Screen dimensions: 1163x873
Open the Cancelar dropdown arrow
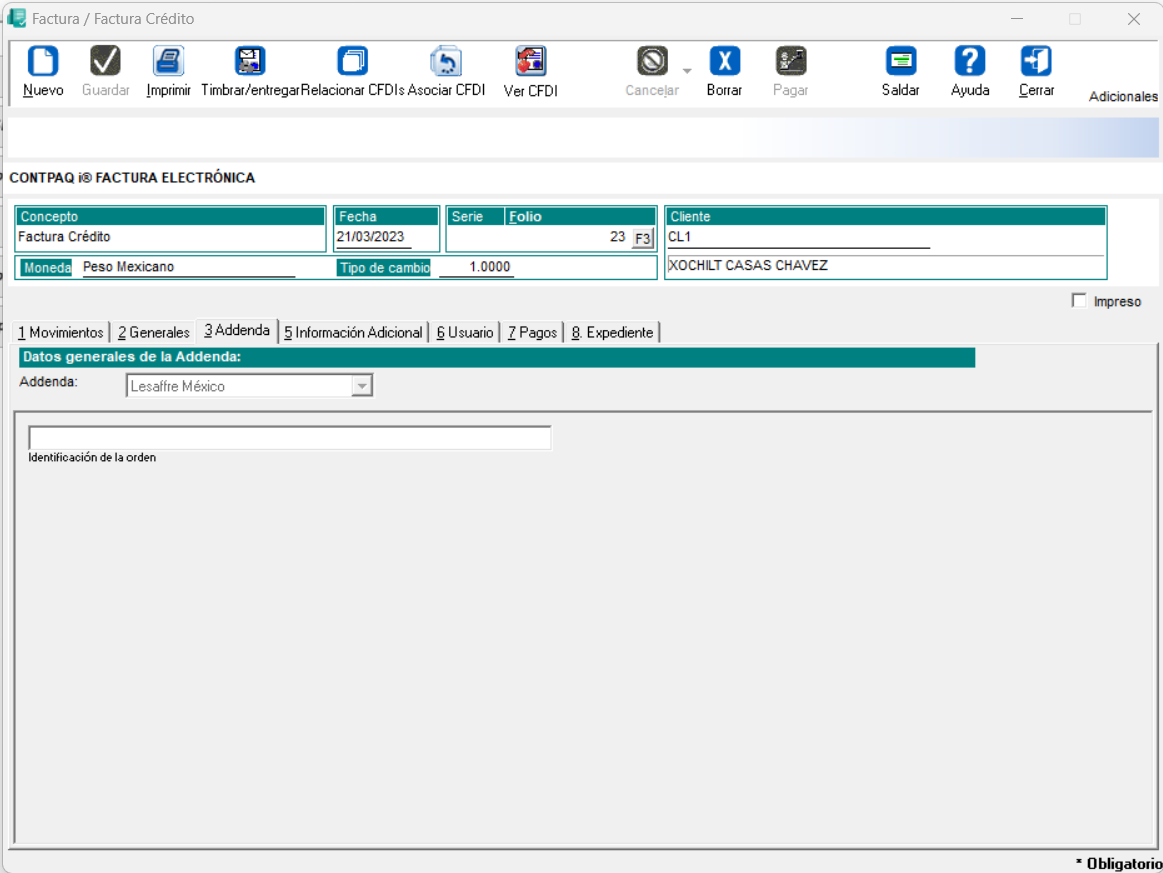[686, 71]
